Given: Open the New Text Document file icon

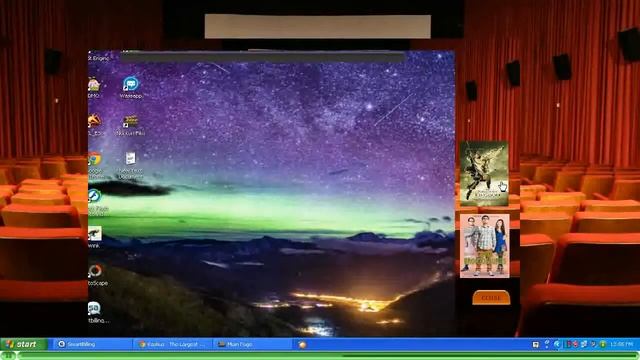Looking at the screenshot, I should [x=130, y=158].
